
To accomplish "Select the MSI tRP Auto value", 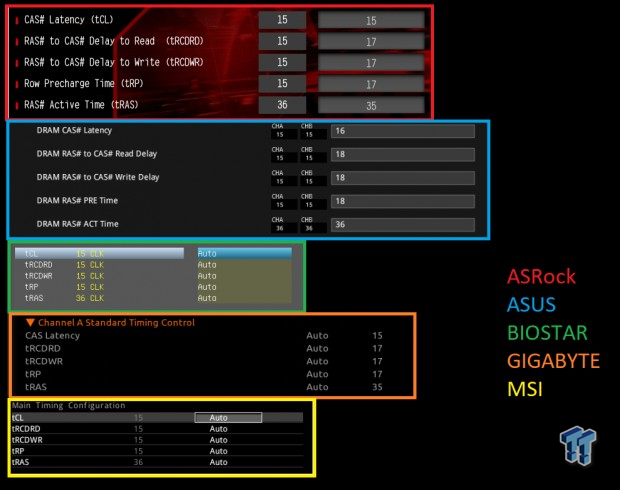I will 218,451.
